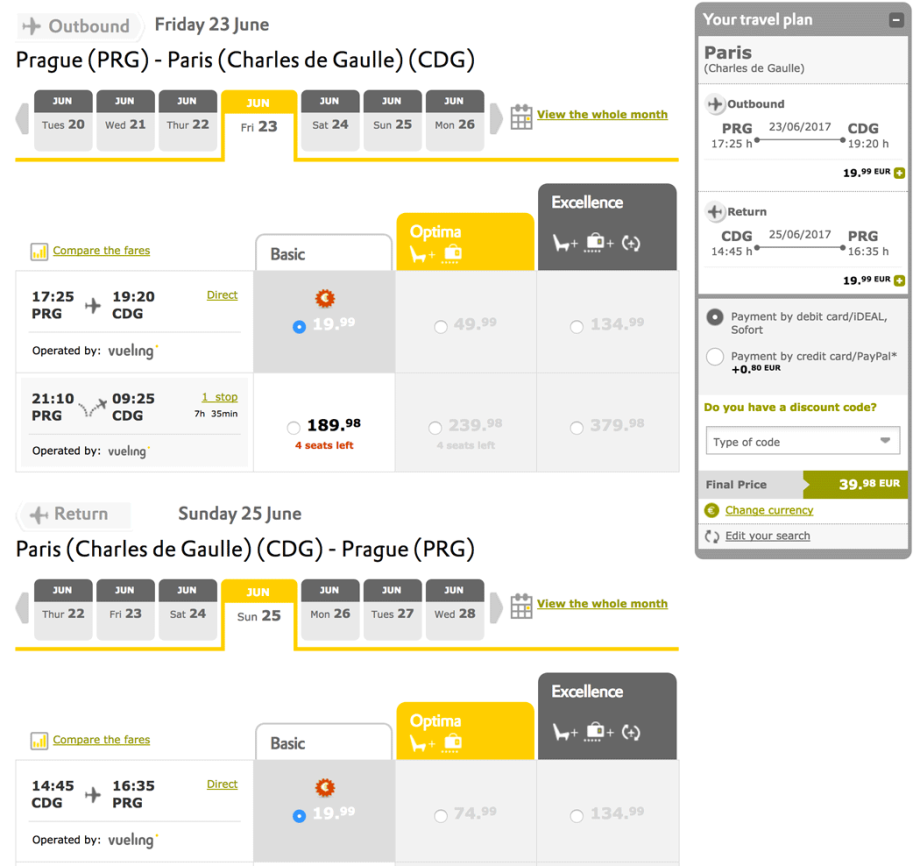Click next dates arrow in outbound date strip

pos(496,118)
